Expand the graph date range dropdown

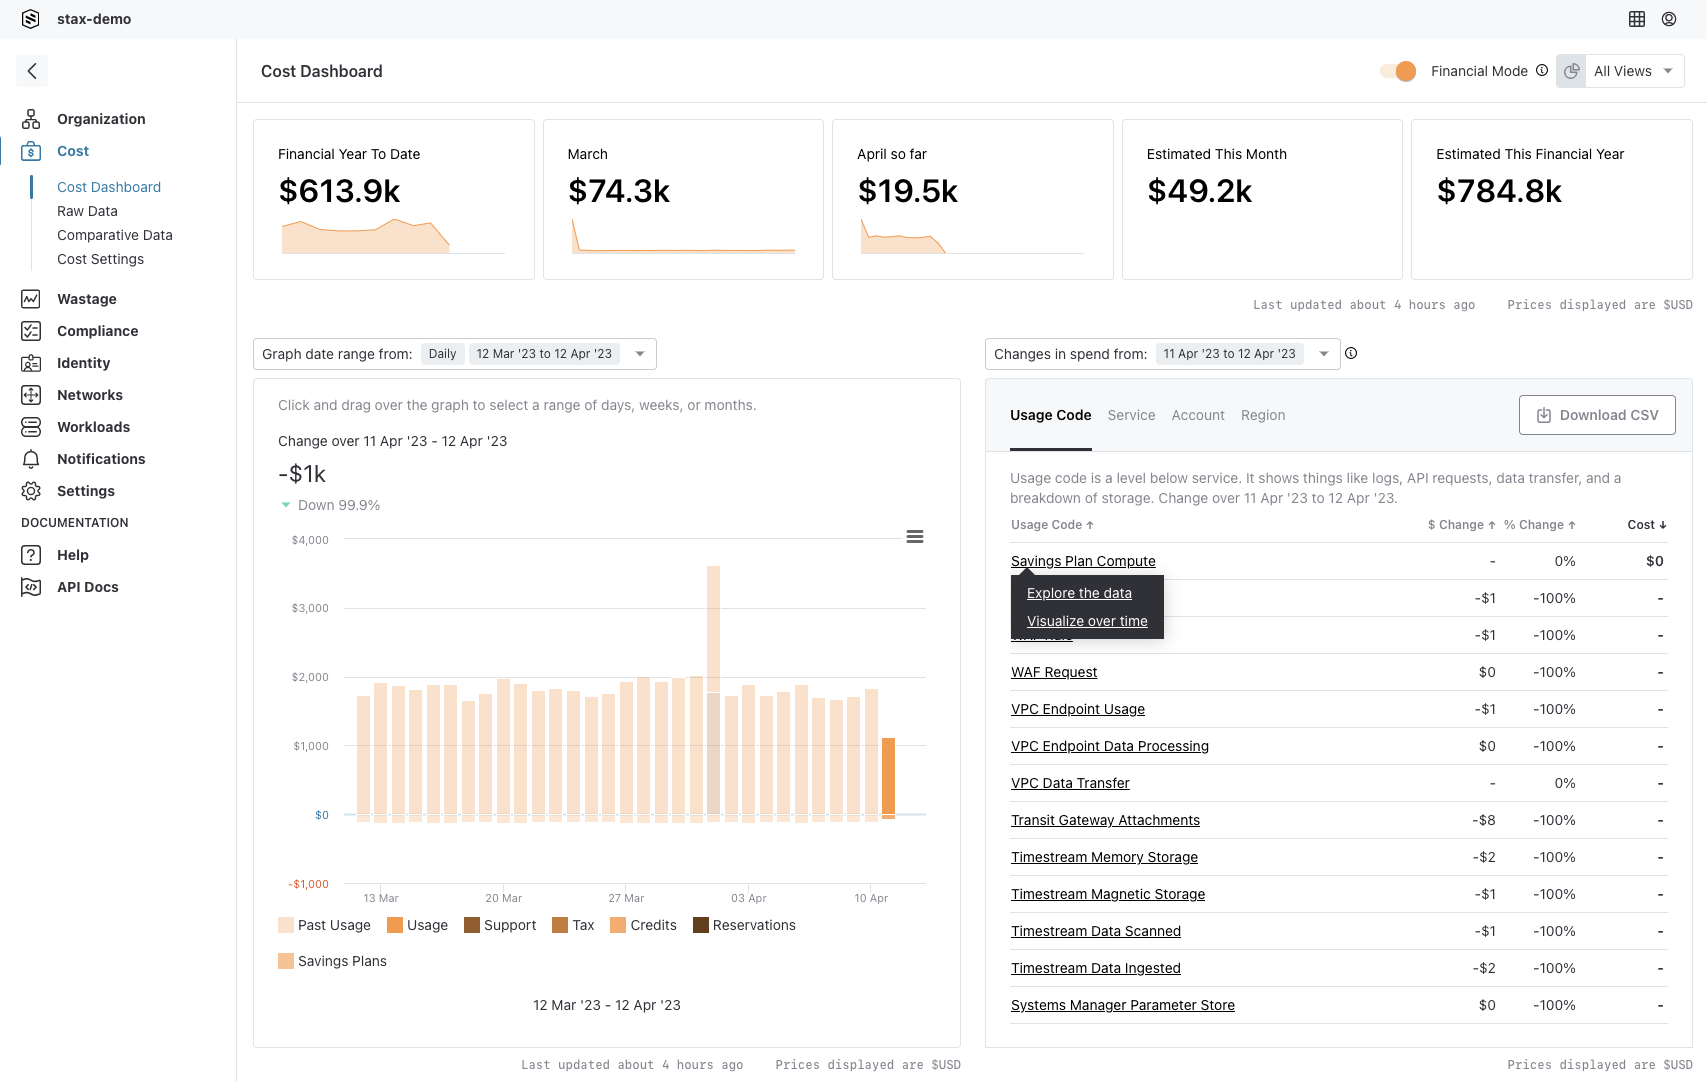(x=640, y=354)
